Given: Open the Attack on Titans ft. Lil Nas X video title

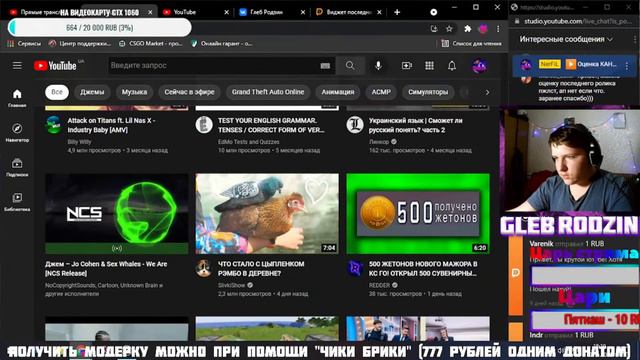Looking at the screenshot, I should pyautogui.click(x=111, y=125).
